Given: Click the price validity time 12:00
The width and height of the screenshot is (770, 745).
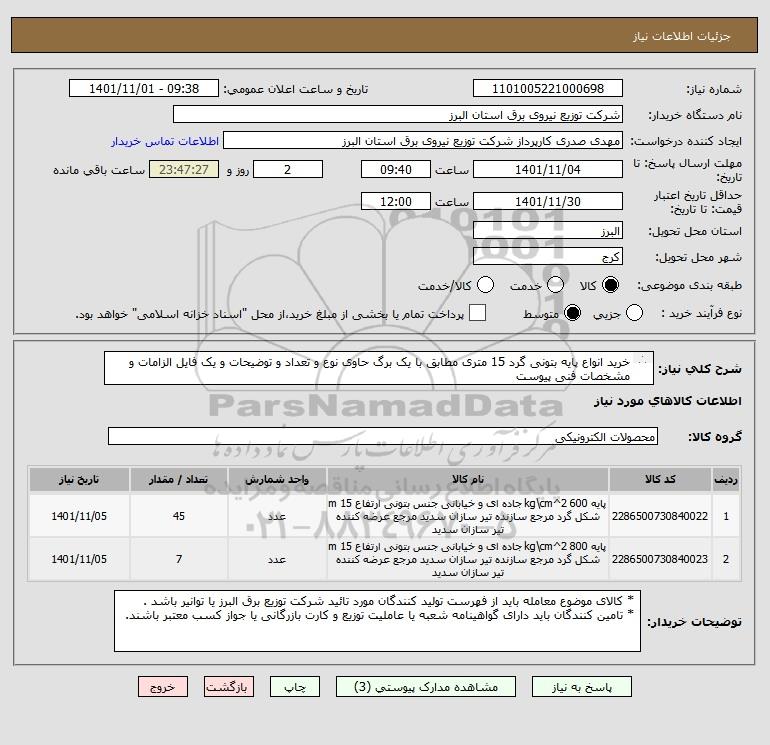Looking at the screenshot, I should tap(396, 201).
